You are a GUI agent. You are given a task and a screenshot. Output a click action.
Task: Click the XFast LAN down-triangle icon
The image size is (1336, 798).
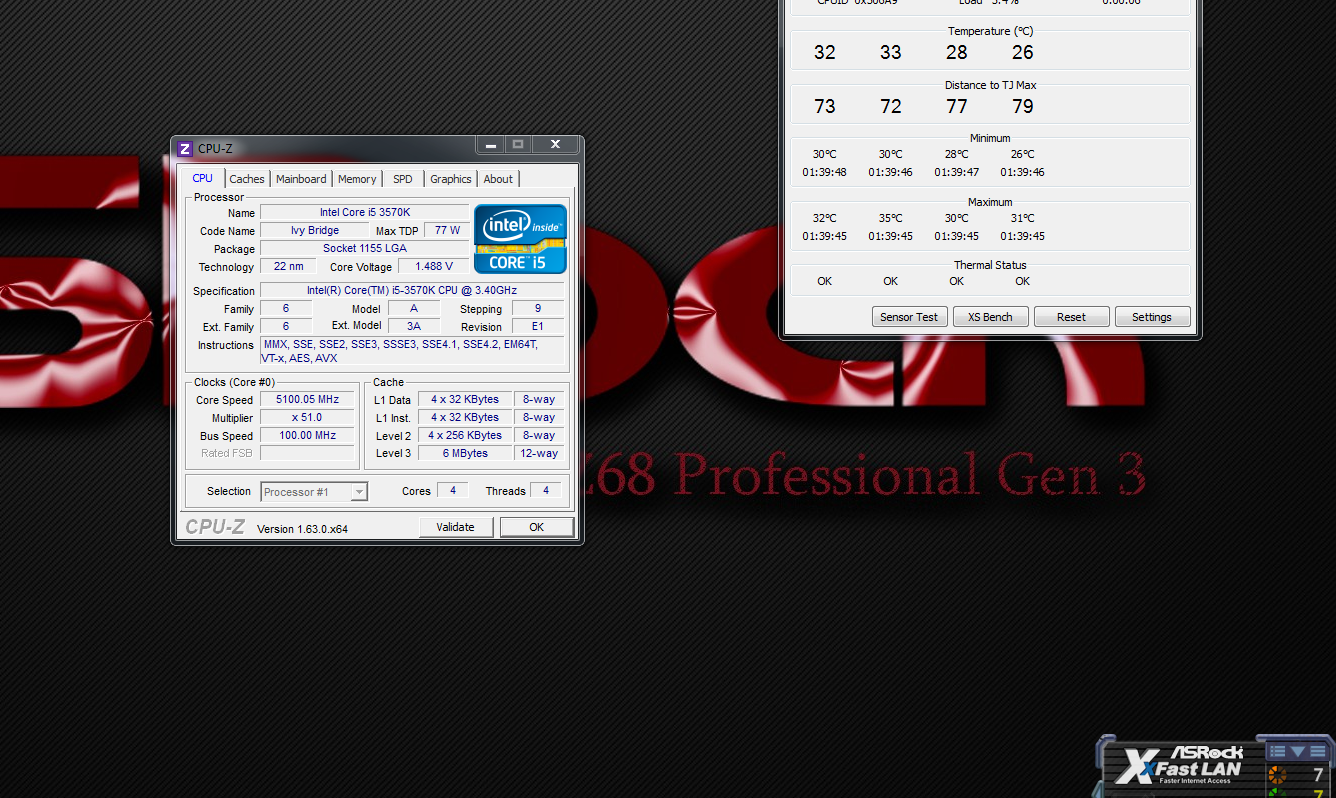coord(1298,751)
